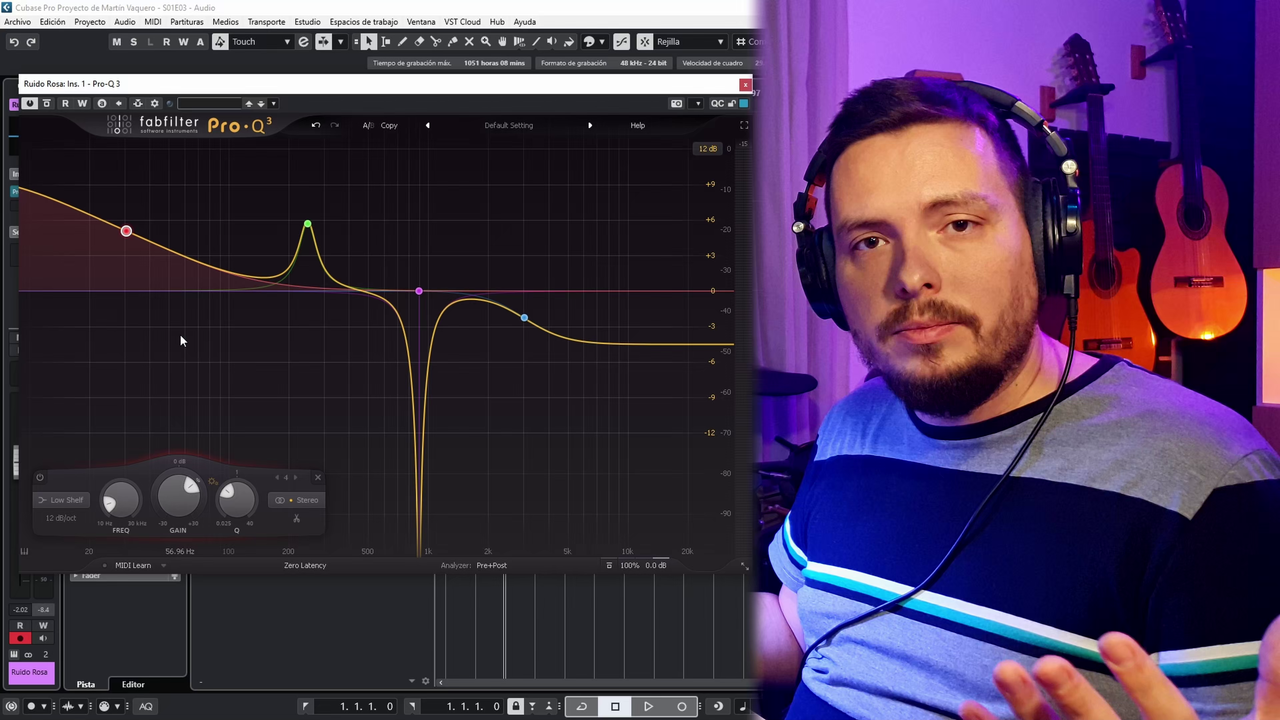Delete the Low Shelf band with the scissors icon
The height and width of the screenshot is (720, 1280).
[x=296, y=519]
